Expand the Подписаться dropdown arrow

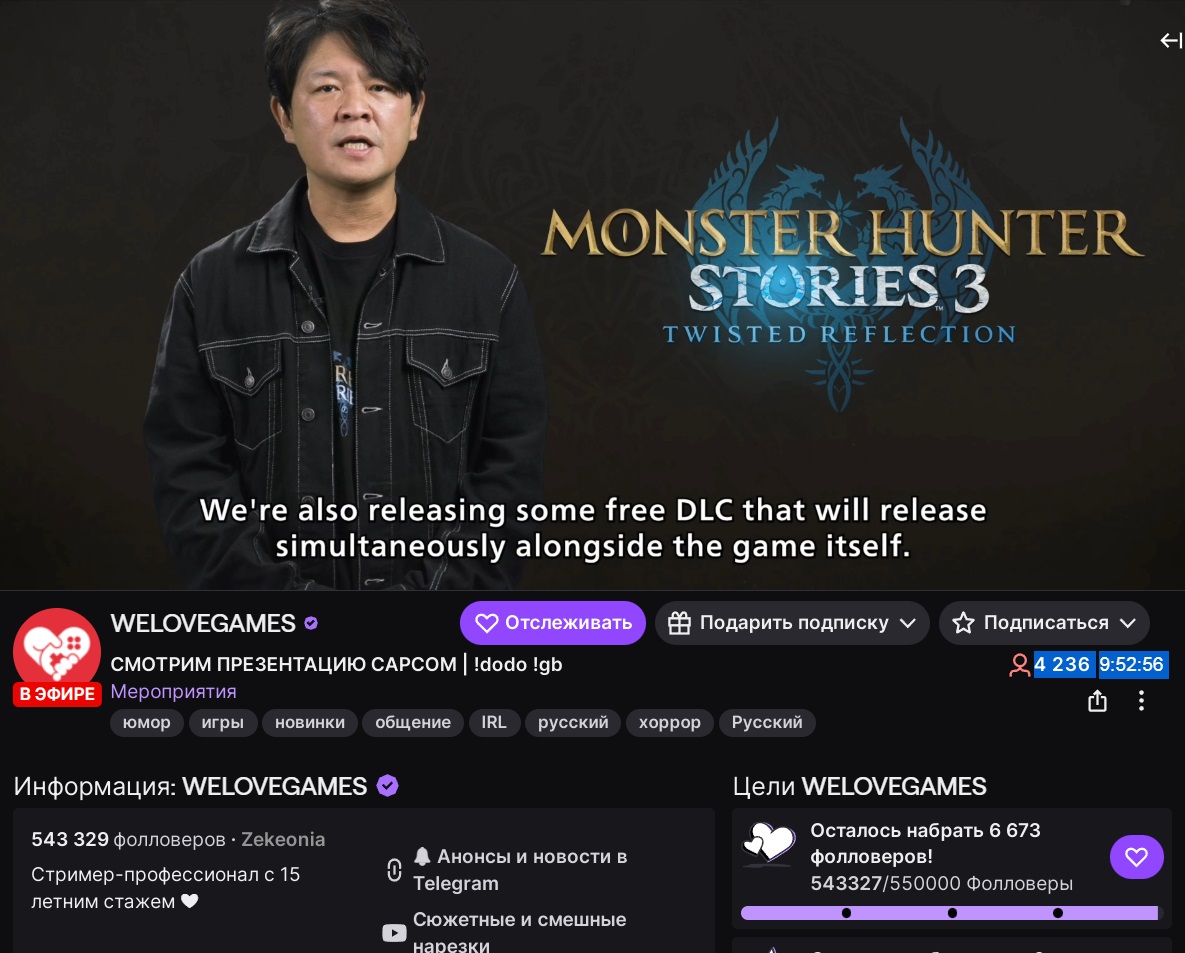[1128, 623]
